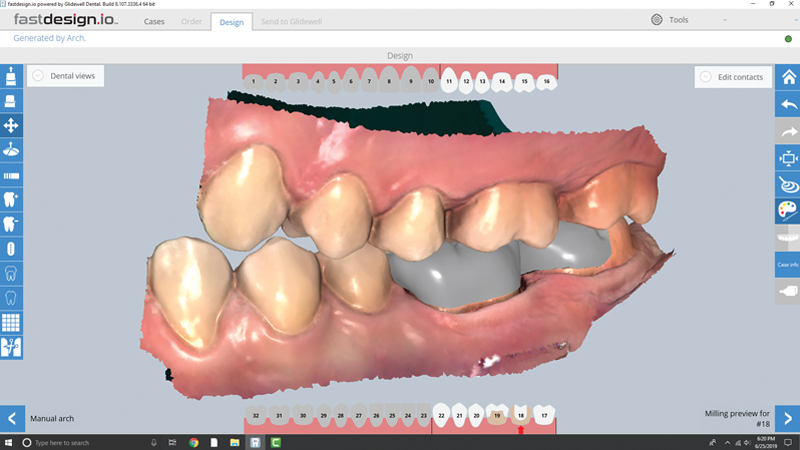This screenshot has width=800, height=450.
Task: Expand the Edit contacts panel
Action: click(733, 77)
